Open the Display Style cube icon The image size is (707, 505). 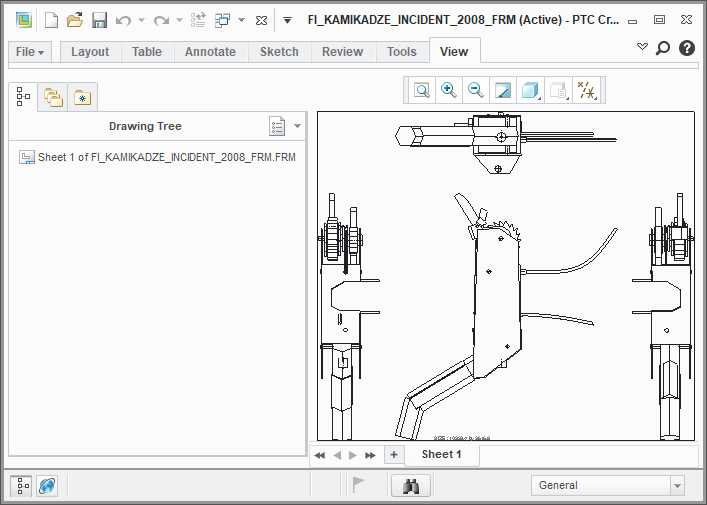coord(531,90)
